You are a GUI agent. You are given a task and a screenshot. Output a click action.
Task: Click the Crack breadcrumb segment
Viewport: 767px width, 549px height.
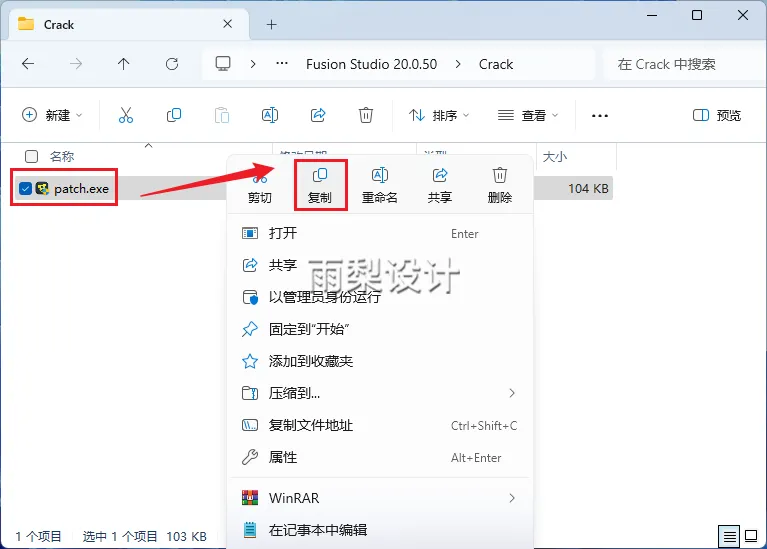496,64
